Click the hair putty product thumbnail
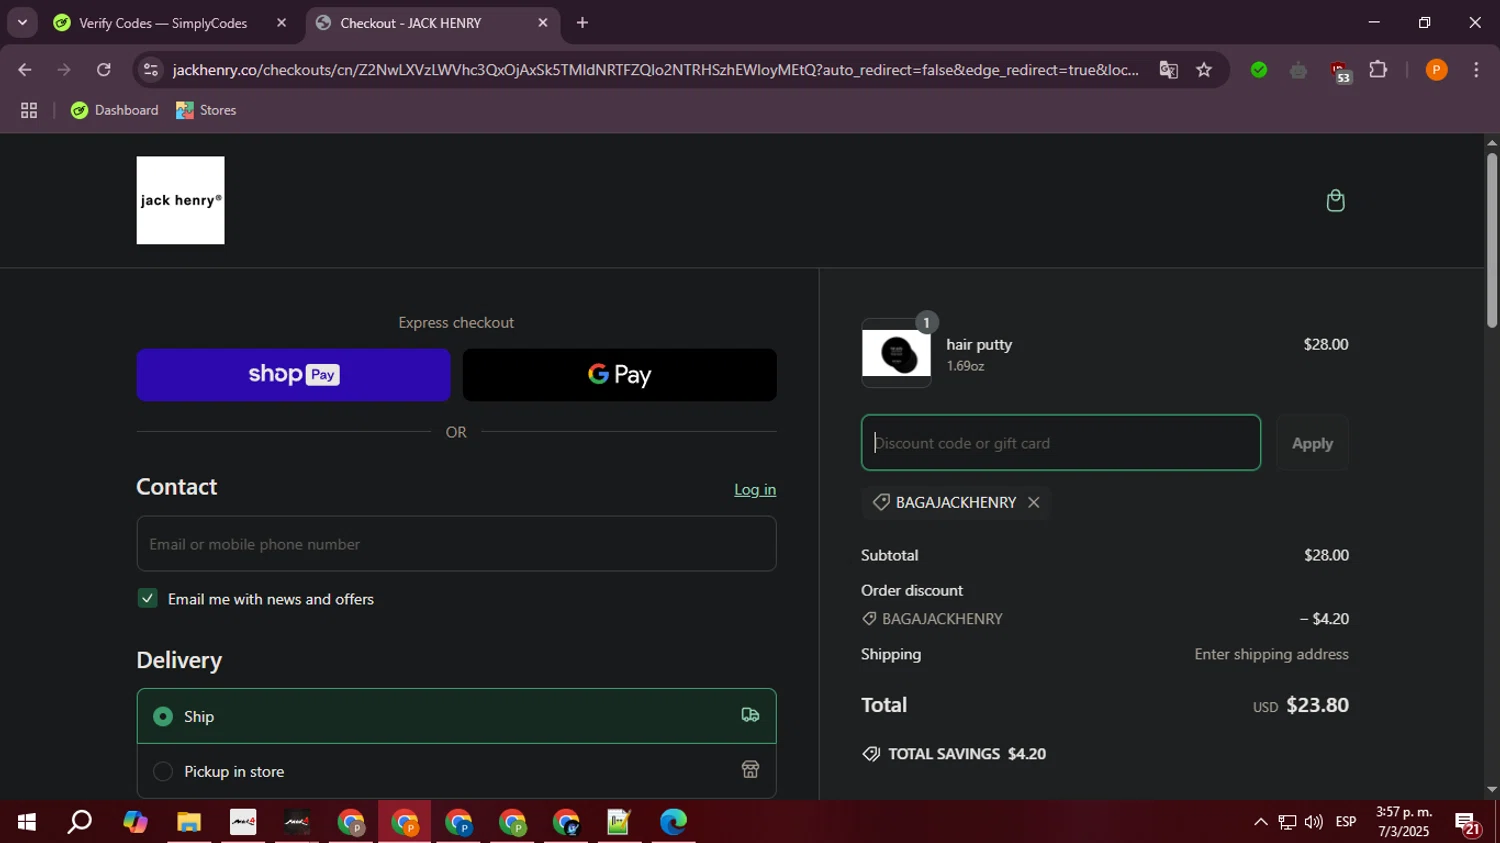This screenshot has height=843, width=1500. [x=896, y=353]
